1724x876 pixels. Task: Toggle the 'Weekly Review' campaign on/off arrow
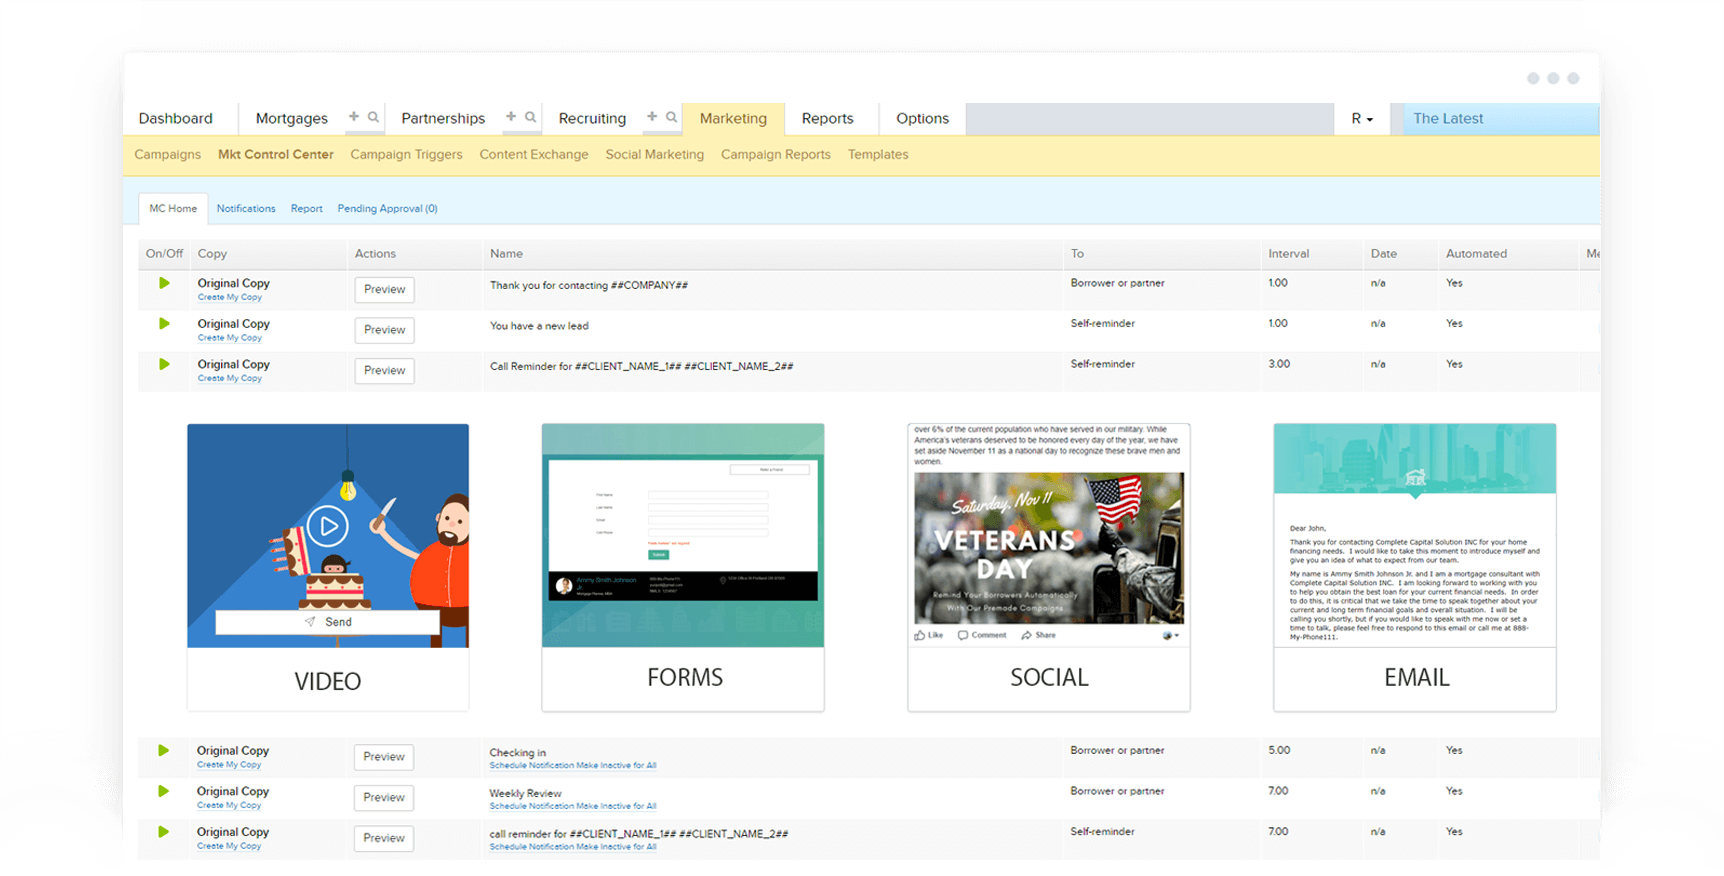[163, 791]
